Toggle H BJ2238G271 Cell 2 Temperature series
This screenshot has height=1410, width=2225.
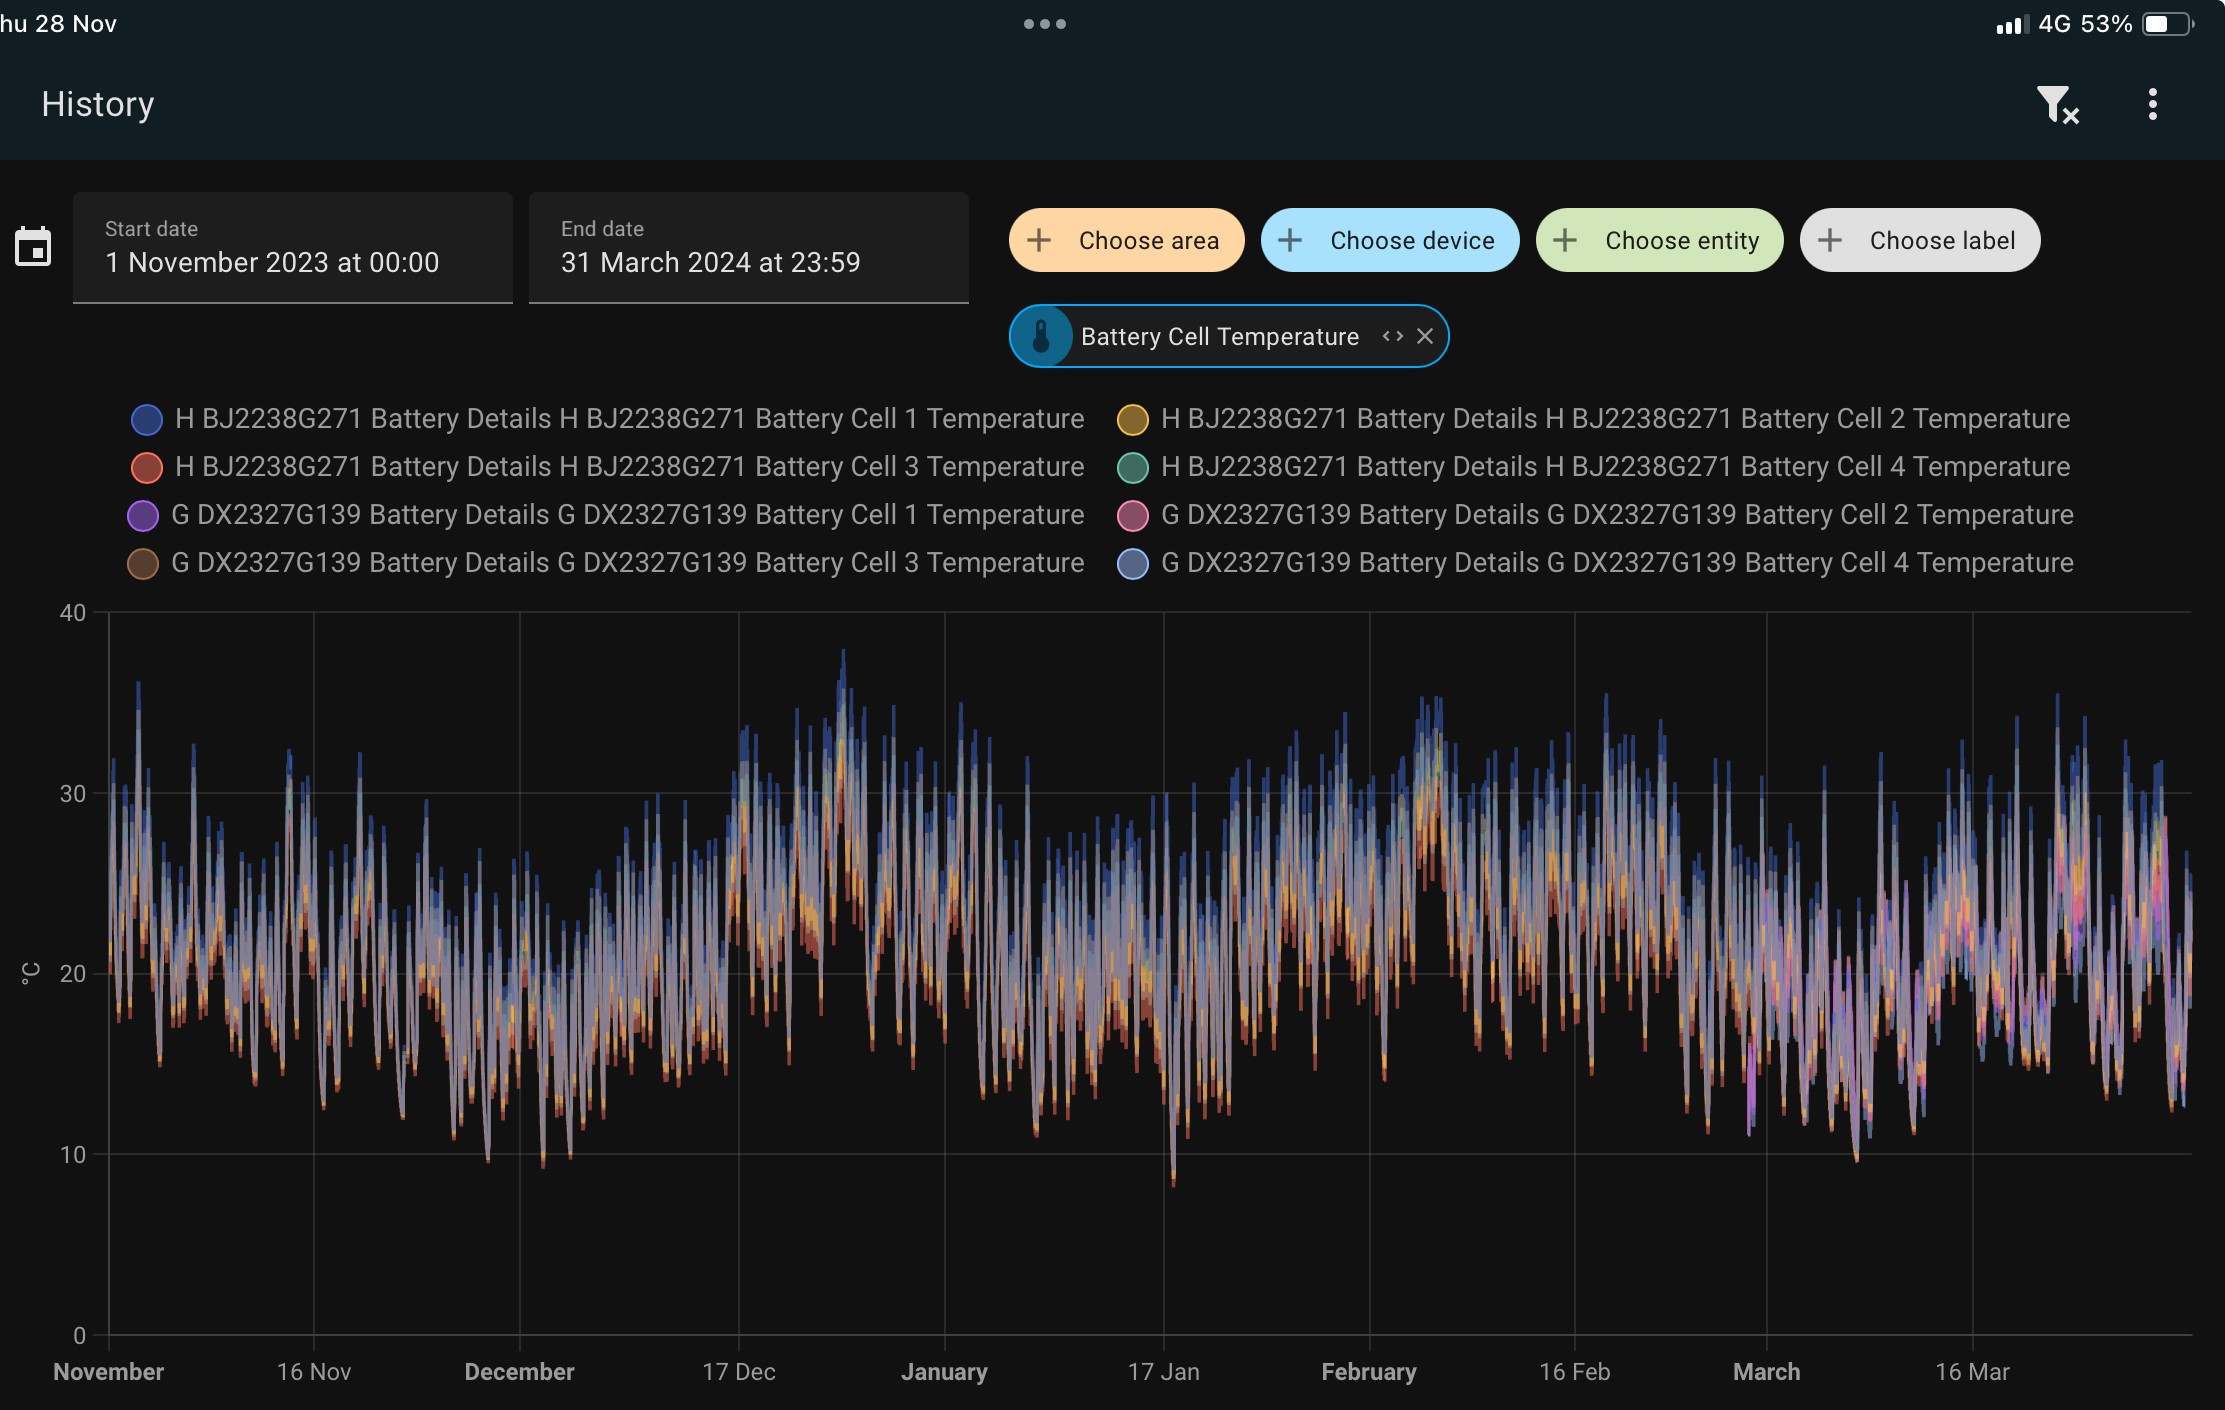[1593, 419]
